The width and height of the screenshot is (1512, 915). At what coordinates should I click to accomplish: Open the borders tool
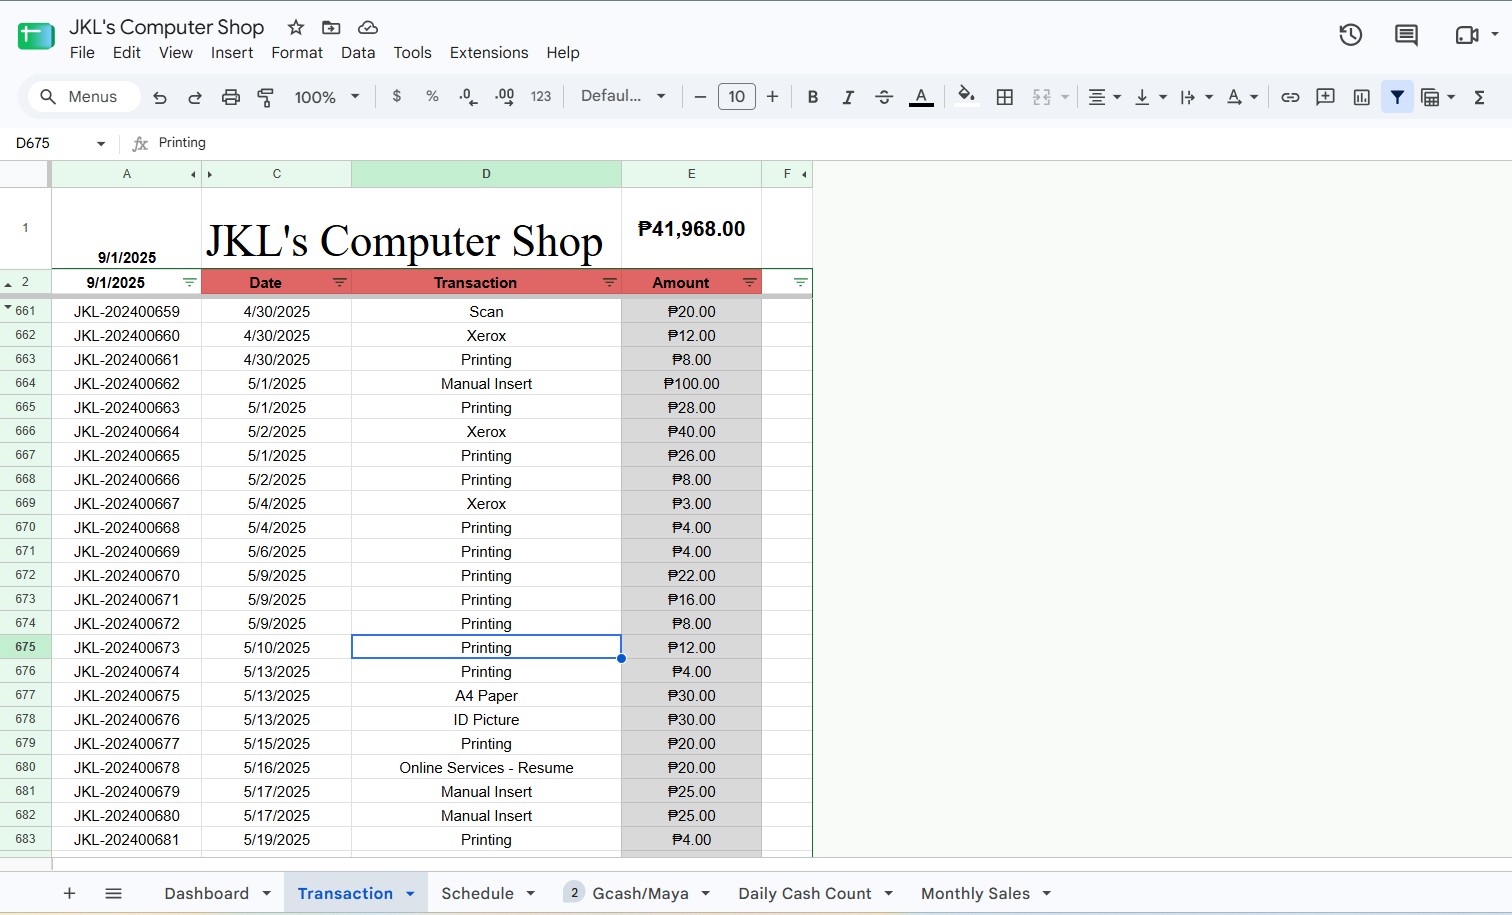1005,97
